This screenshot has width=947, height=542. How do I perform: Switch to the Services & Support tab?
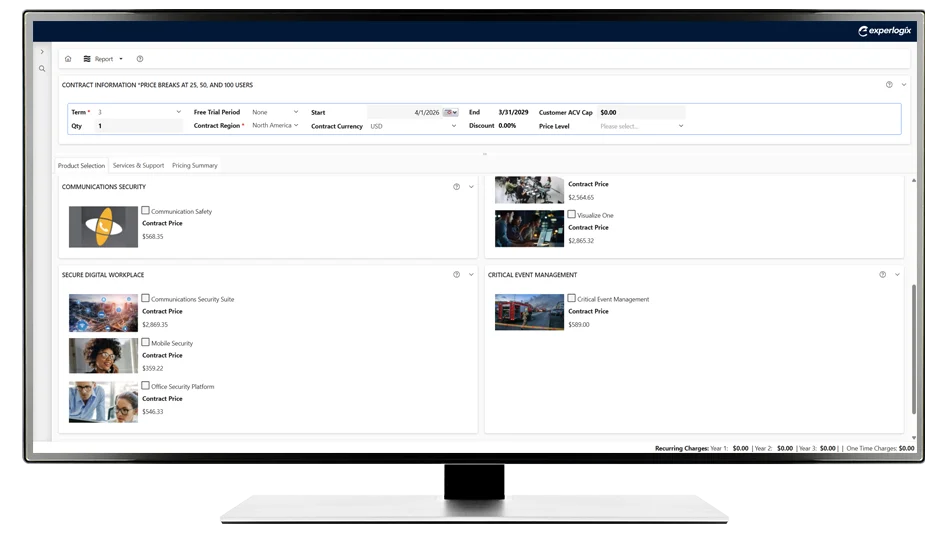pos(138,166)
